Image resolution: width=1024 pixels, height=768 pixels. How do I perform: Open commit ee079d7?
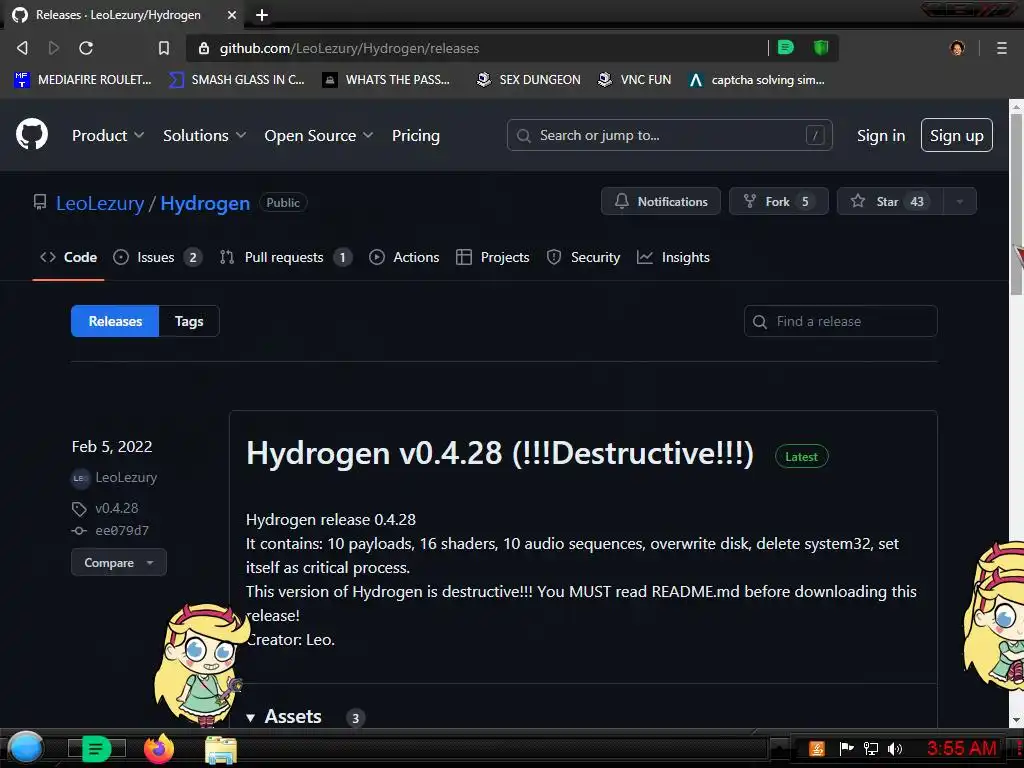pyautogui.click(x=122, y=530)
